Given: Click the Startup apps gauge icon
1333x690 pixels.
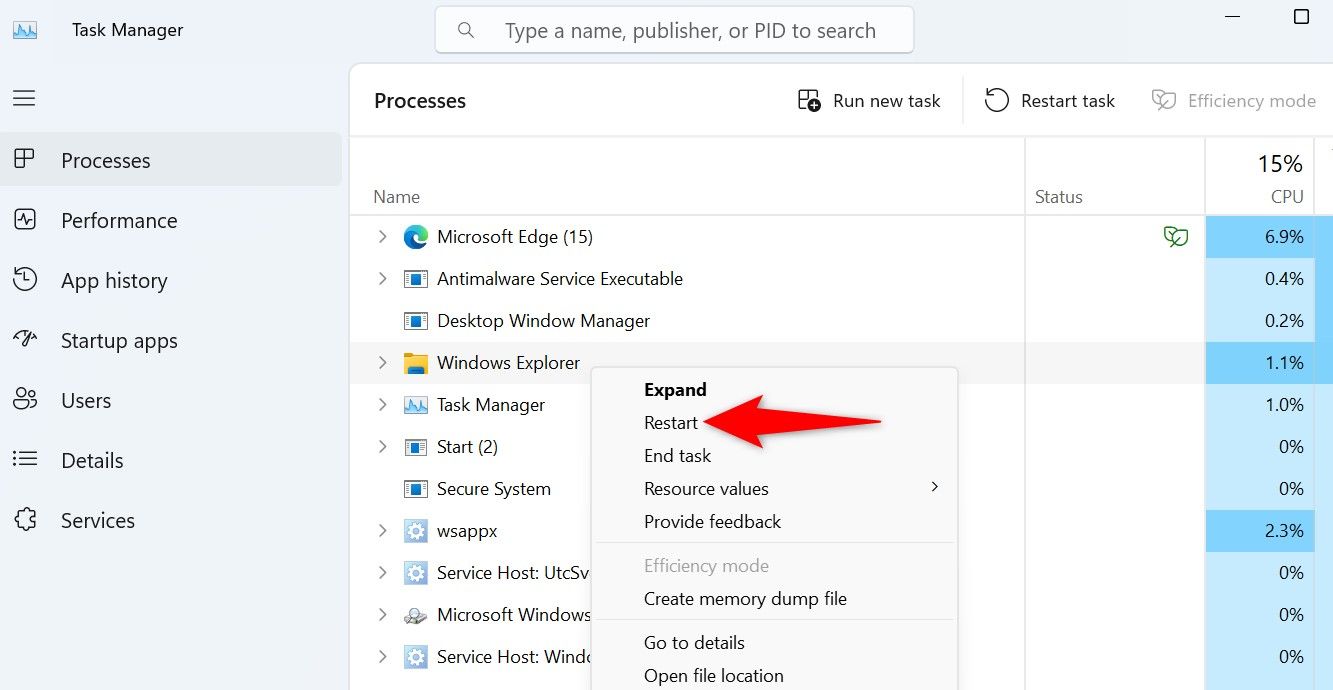Looking at the screenshot, I should tap(25, 340).
